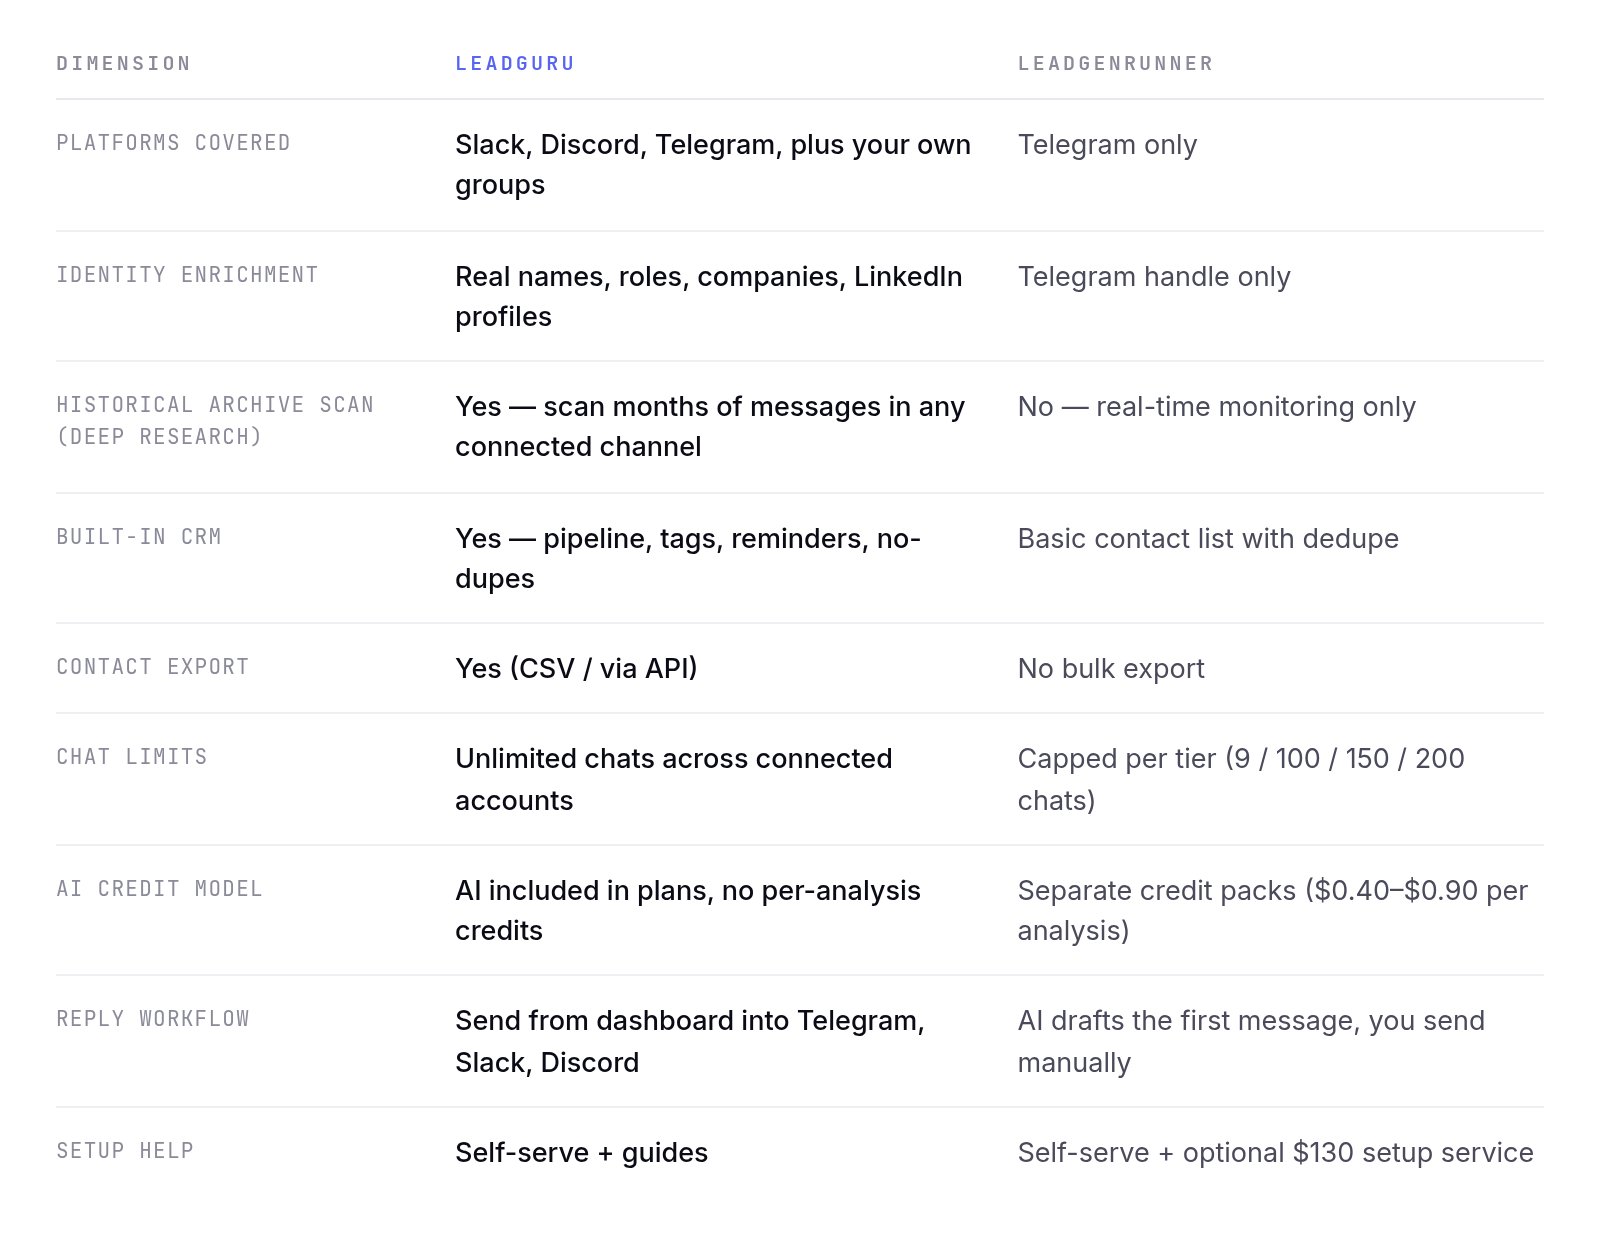Click 'Unlimited chats across connected accounts'

pyautogui.click(x=674, y=780)
